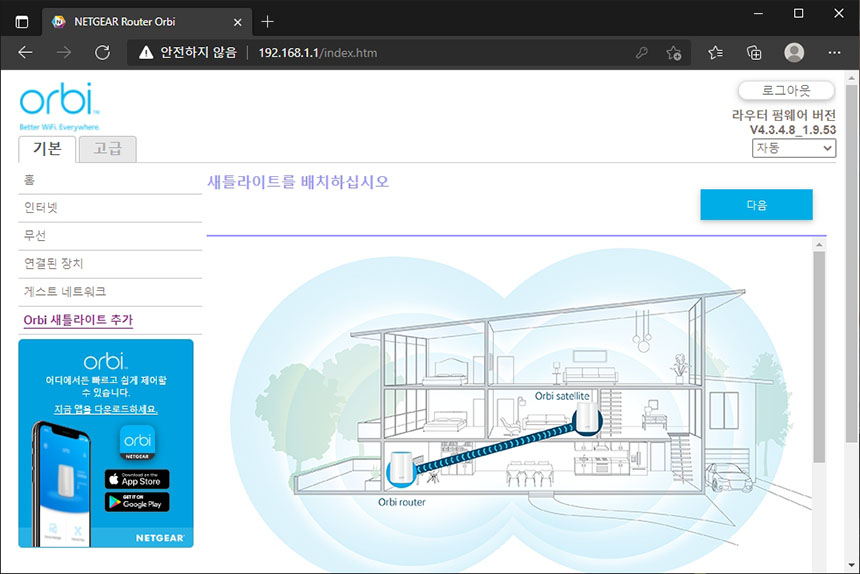Open the 인터넷 menu item
Image resolution: width=860 pixels, height=574 pixels.
110,208
